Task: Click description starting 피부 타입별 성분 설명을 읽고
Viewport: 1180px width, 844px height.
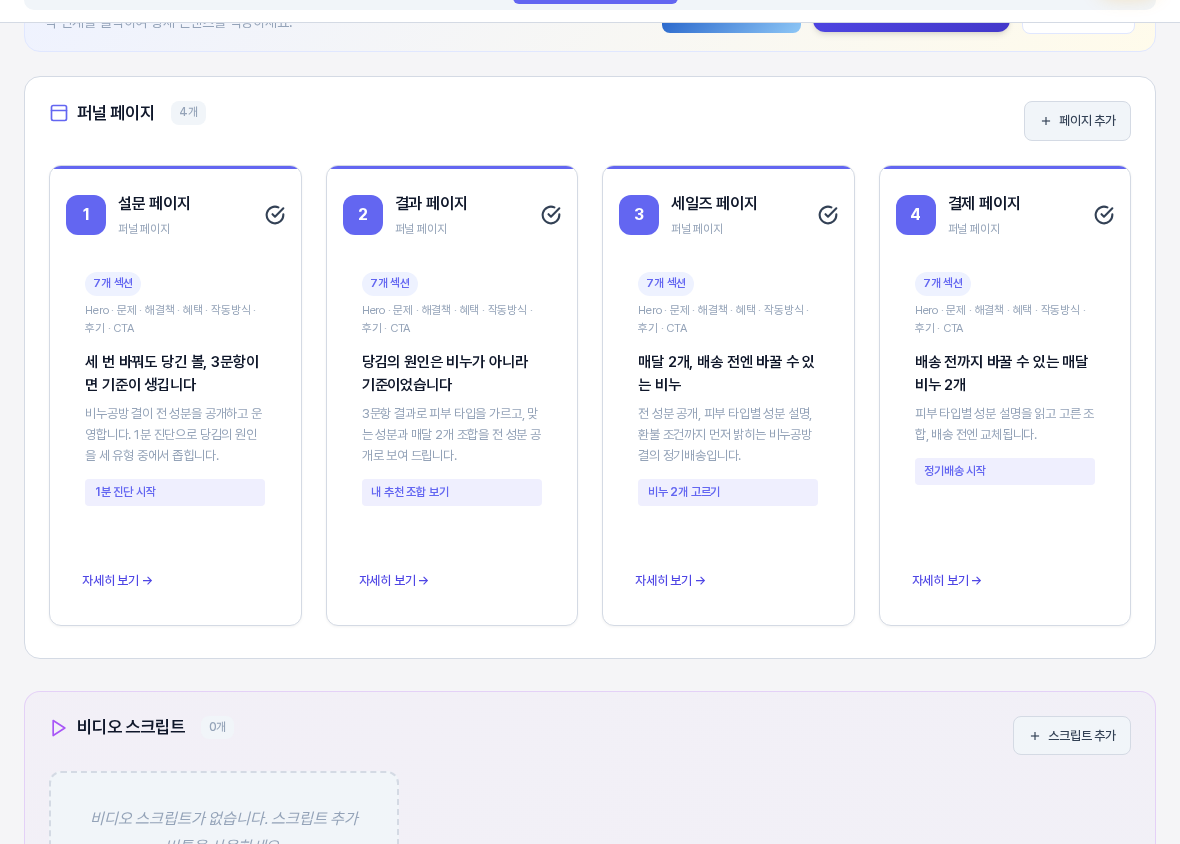Action: [1005, 424]
